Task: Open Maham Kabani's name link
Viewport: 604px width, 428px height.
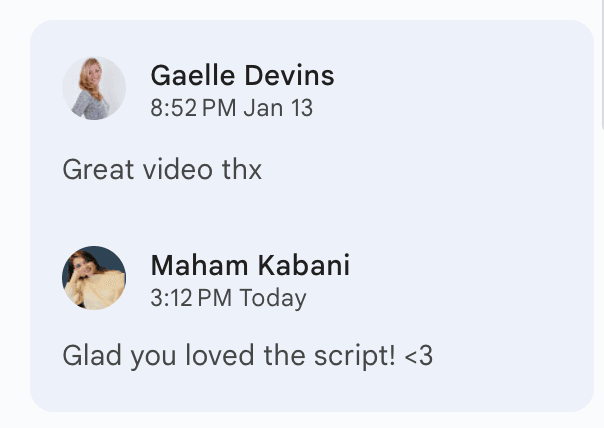Action: [250, 265]
